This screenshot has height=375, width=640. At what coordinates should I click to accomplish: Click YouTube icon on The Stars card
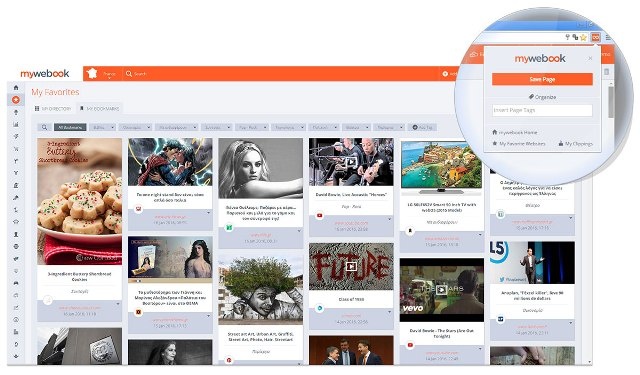410,345
